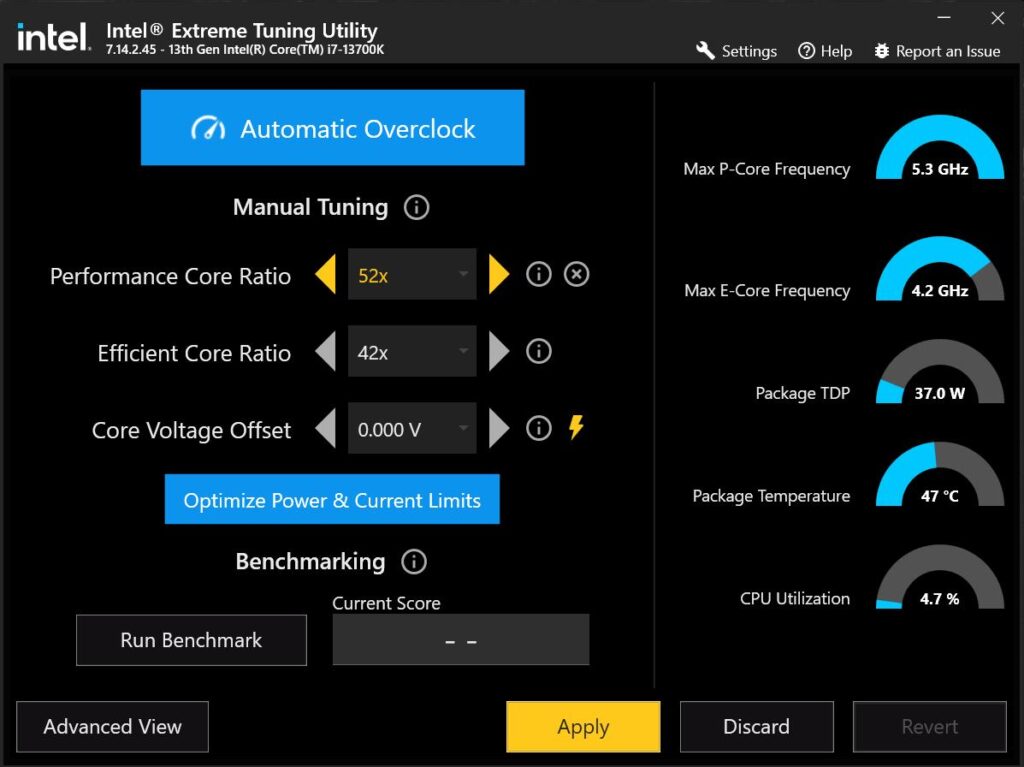Click the CPU Utilization gauge
This screenshot has height=767, width=1024.
940,577
